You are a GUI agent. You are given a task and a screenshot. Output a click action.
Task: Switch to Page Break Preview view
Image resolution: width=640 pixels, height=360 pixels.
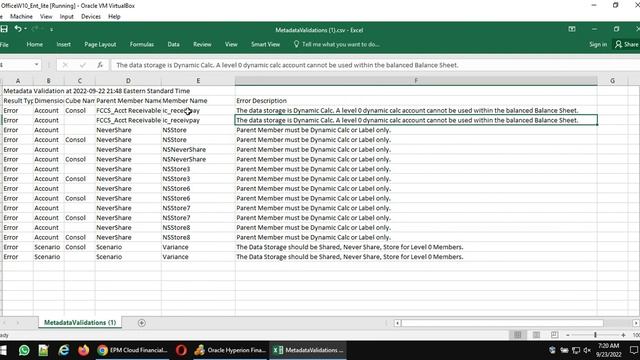point(554,335)
